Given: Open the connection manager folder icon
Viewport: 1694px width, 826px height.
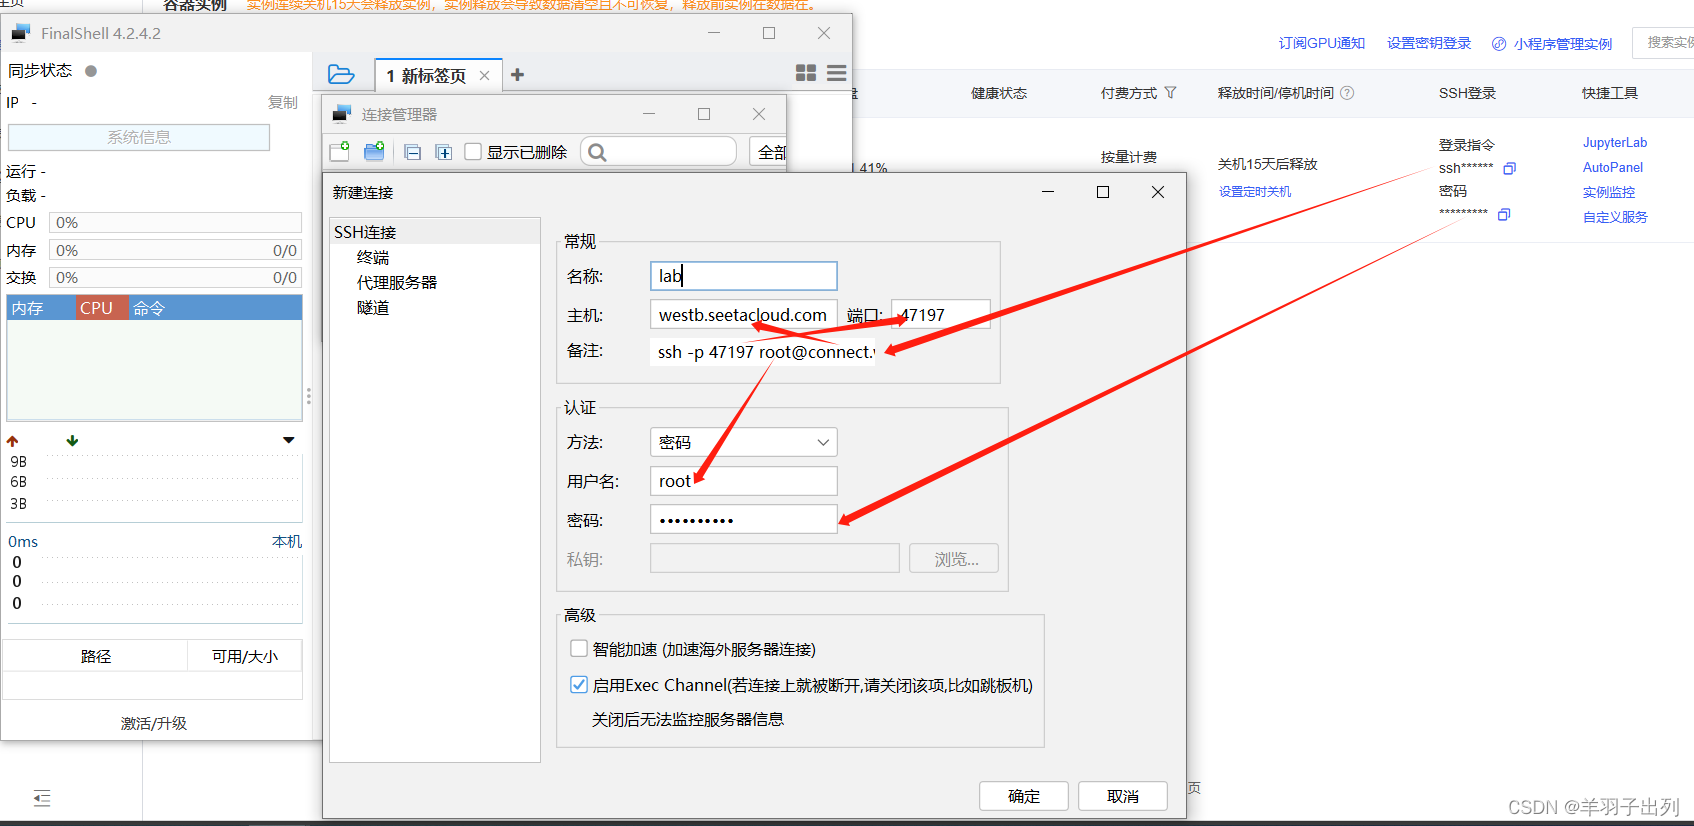Looking at the screenshot, I should tap(341, 75).
